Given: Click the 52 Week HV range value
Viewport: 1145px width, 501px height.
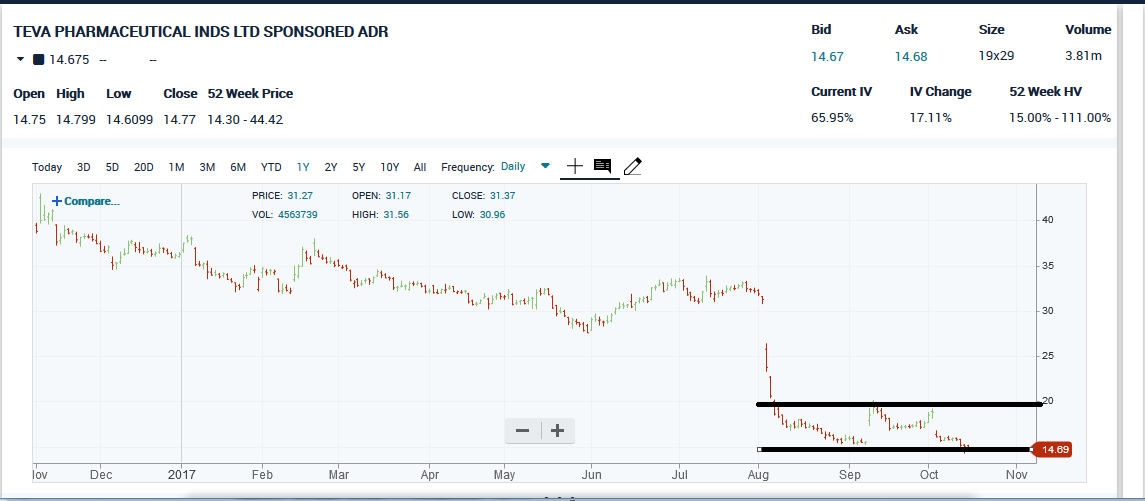Looking at the screenshot, I should [x=1060, y=118].
